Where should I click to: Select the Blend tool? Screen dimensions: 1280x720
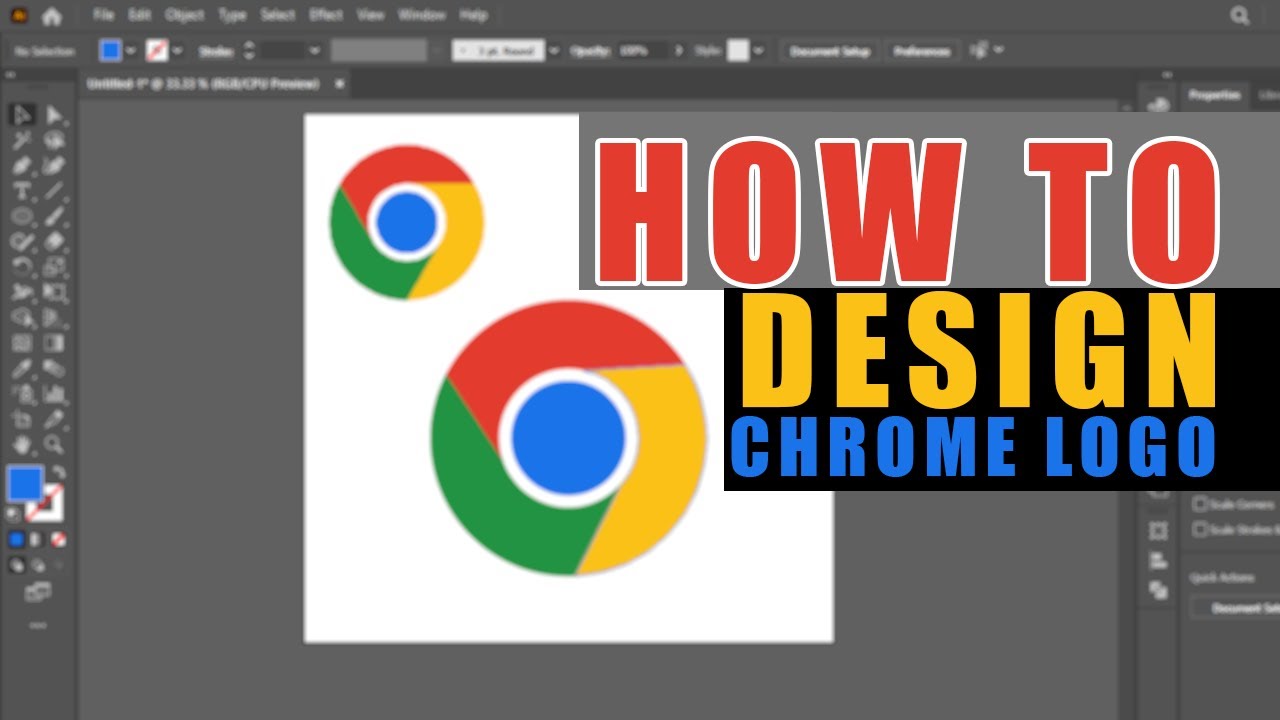(54, 369)
